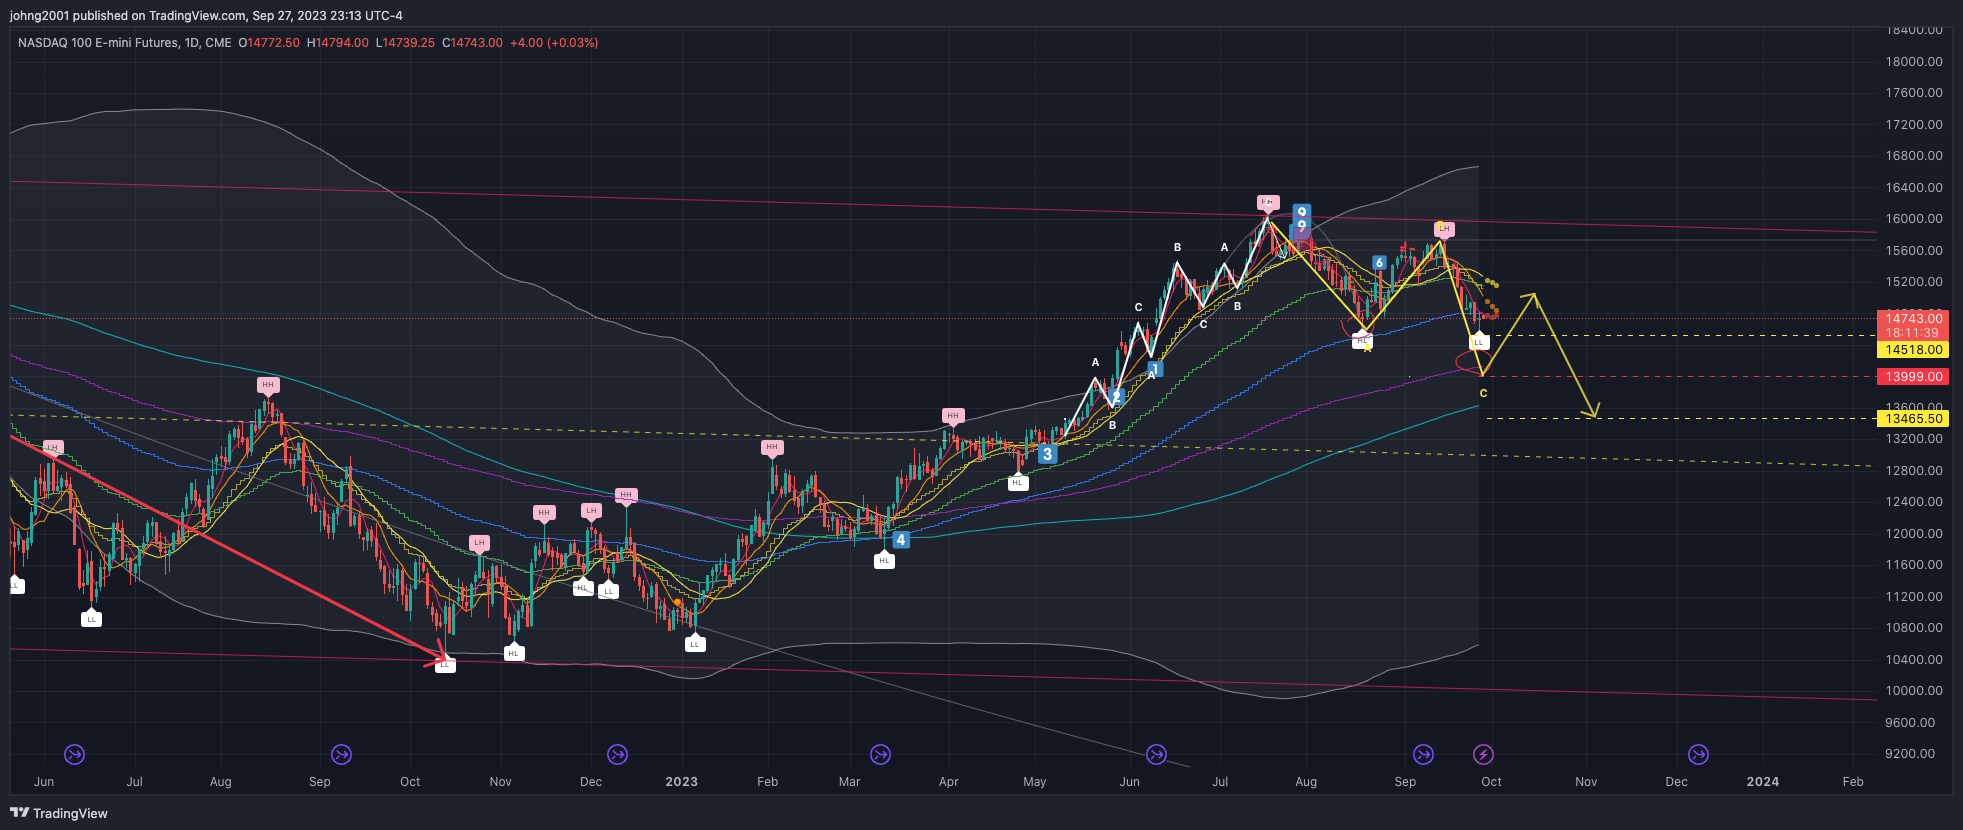Image resolution: width=1963 pixels, height=830 pixels.
Task: Open the event marker icon at mid-June 2022
Action: pyautogui.click(x=74, y=754)
